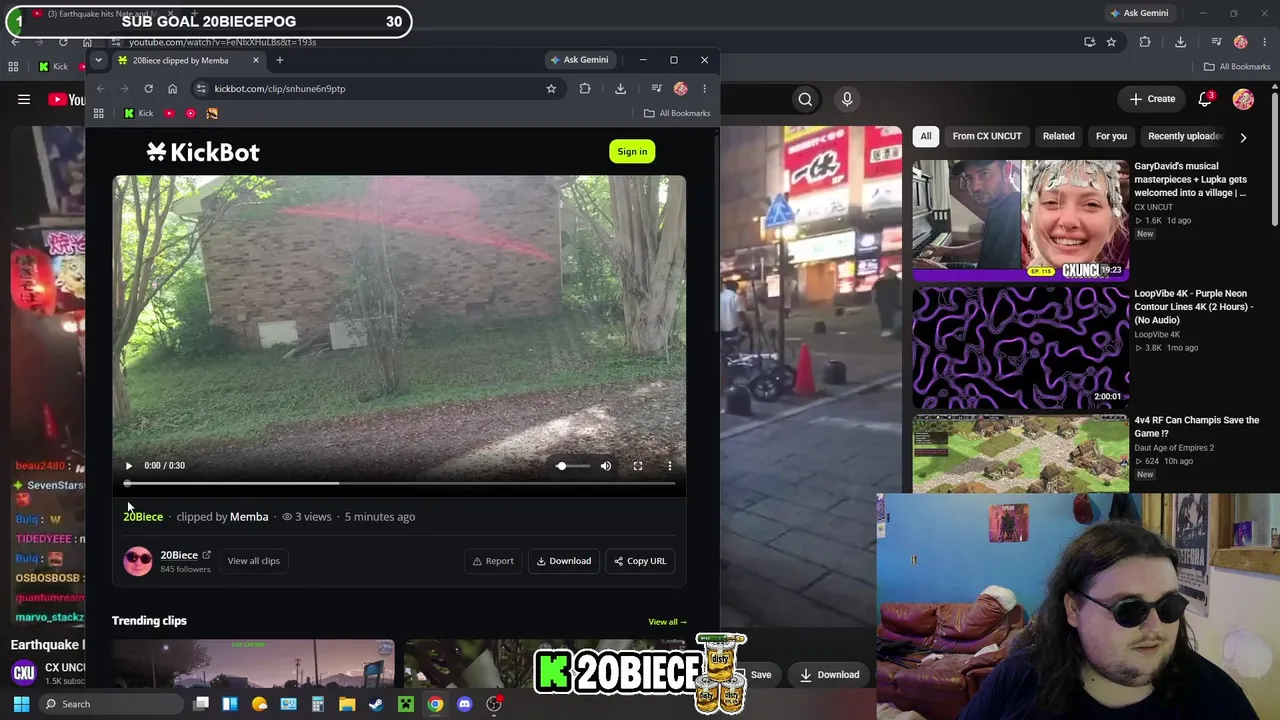Sign in to KickBot
The width and height of the screenshot is (1280, 720).
point(632,152)
